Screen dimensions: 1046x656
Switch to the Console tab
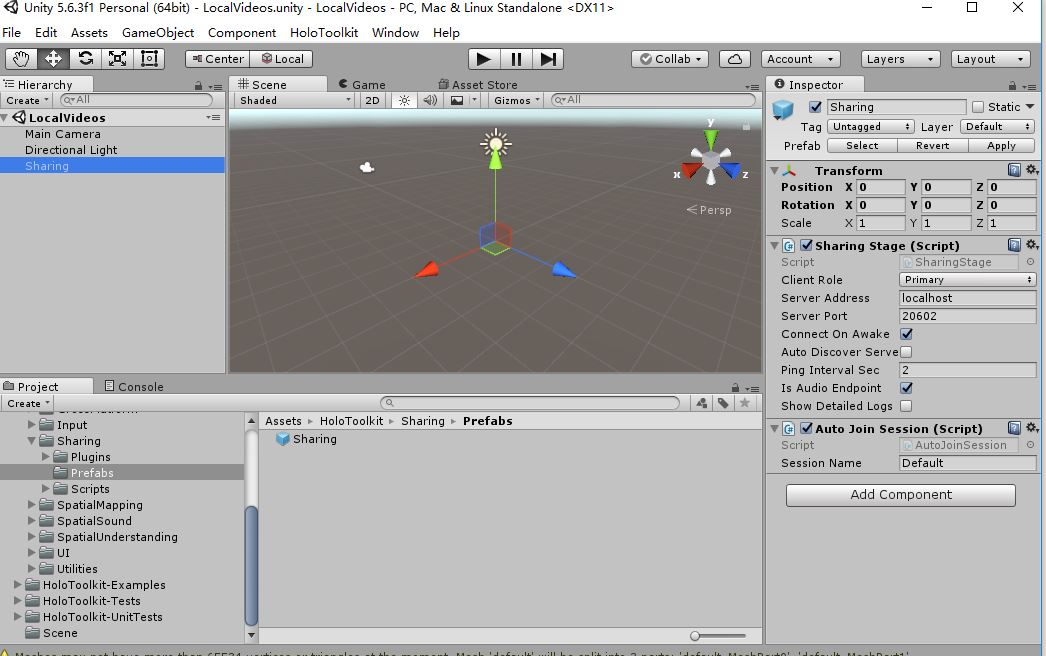click(134, 386)
